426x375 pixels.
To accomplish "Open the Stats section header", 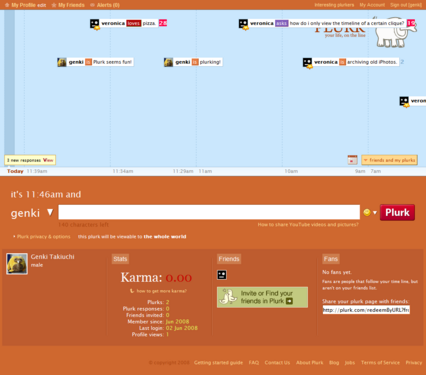I will (x=120, y=259).
